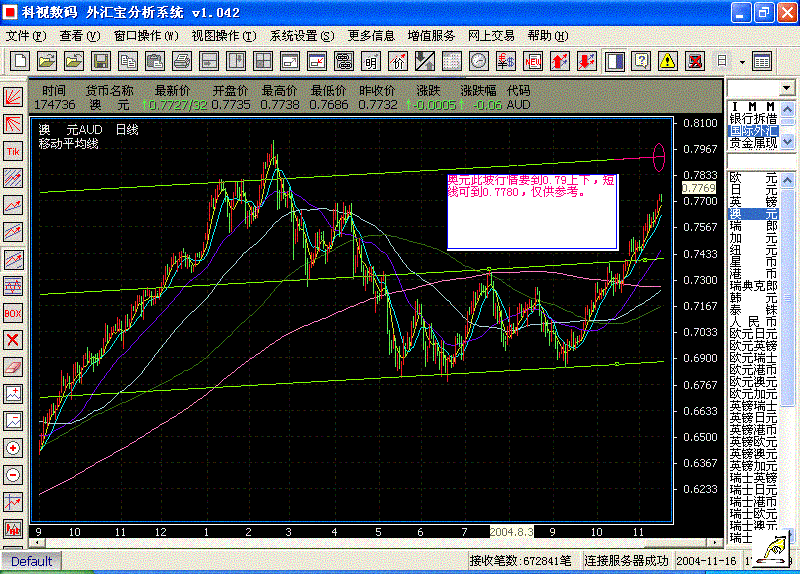Click the currency symbols €¥$ icon
Viewport: 800px width, 574px height.
tap(506, 61)
